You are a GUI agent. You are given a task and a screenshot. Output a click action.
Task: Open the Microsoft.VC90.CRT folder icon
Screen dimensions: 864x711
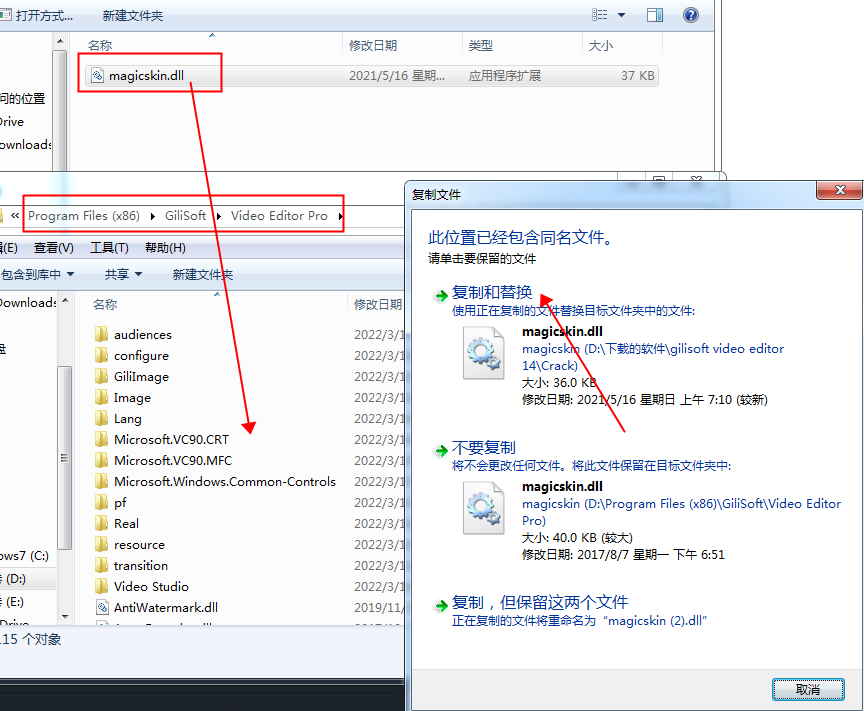point(101,439)
